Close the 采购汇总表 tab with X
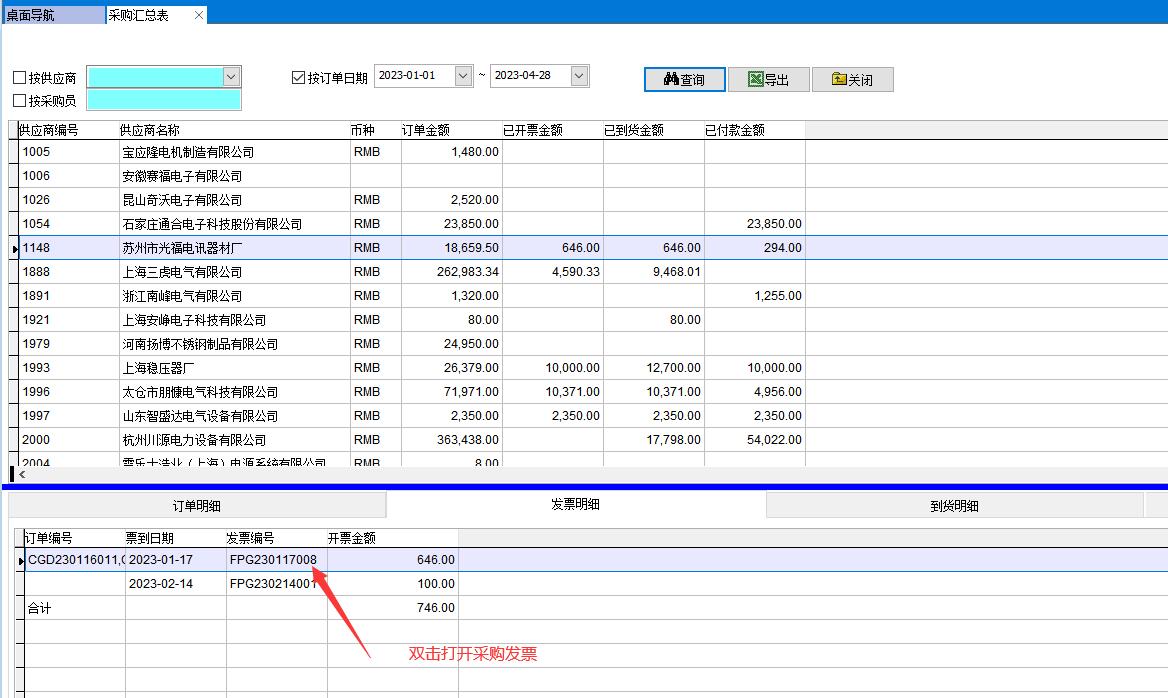 tap(199, 15)
